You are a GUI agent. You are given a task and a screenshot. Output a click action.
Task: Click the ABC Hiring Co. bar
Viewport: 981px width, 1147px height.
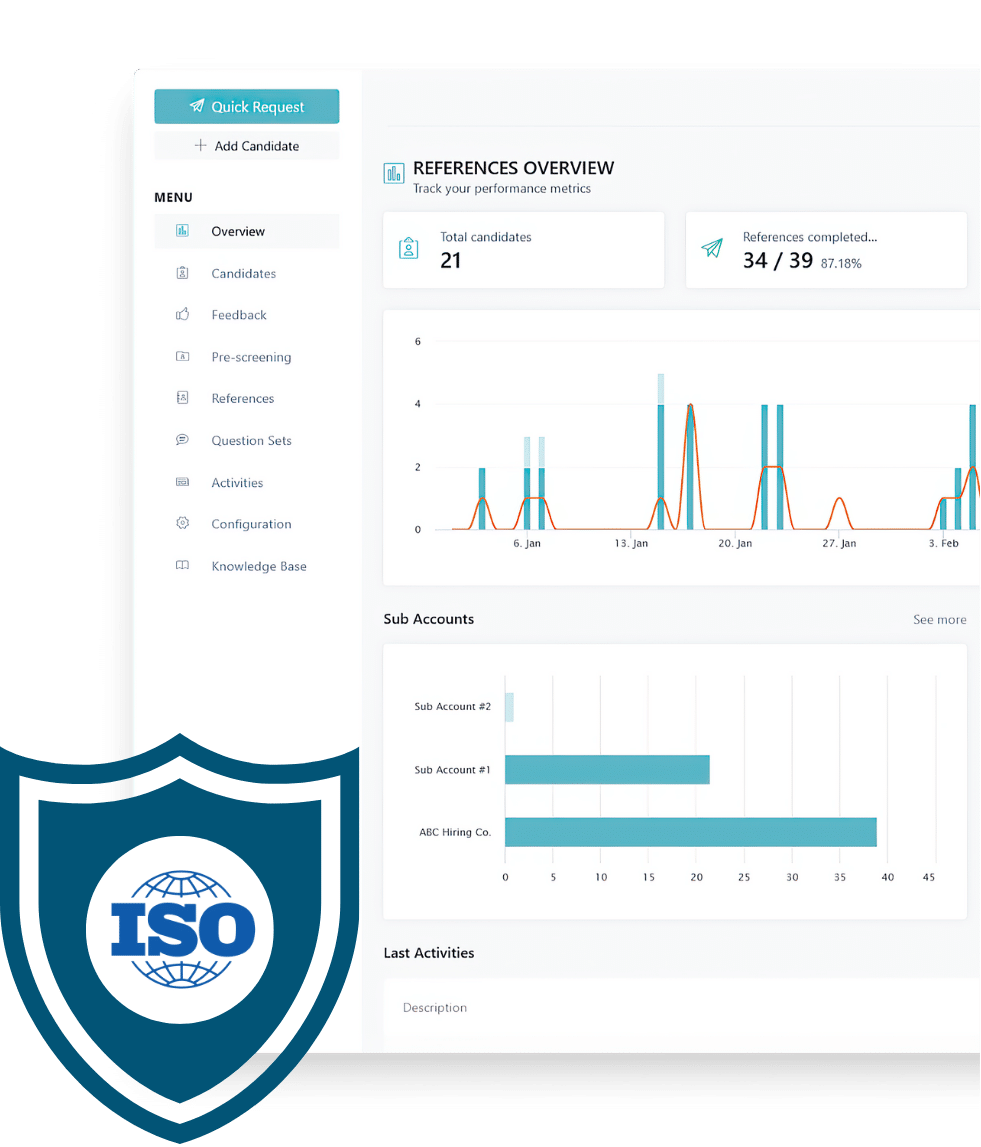(691, 832)
